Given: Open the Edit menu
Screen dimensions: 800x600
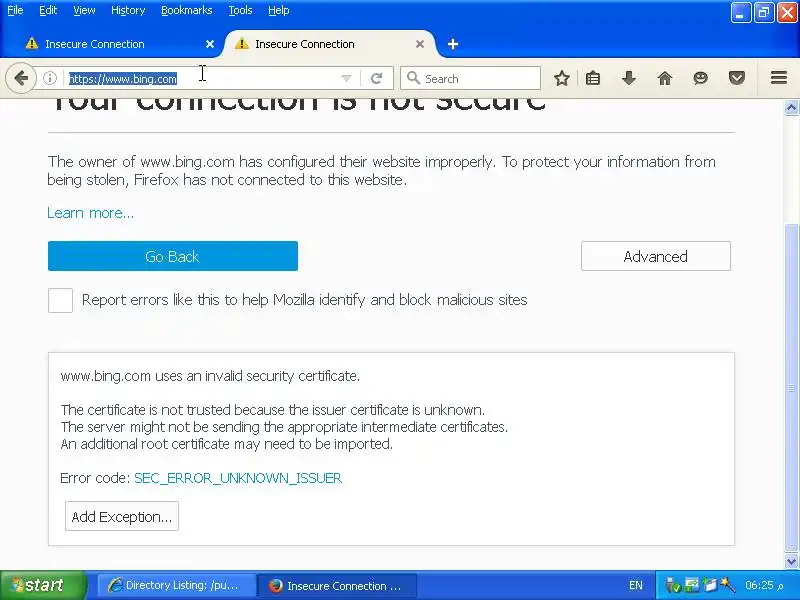Looking at the screenshot, I should tap(48, 10).
